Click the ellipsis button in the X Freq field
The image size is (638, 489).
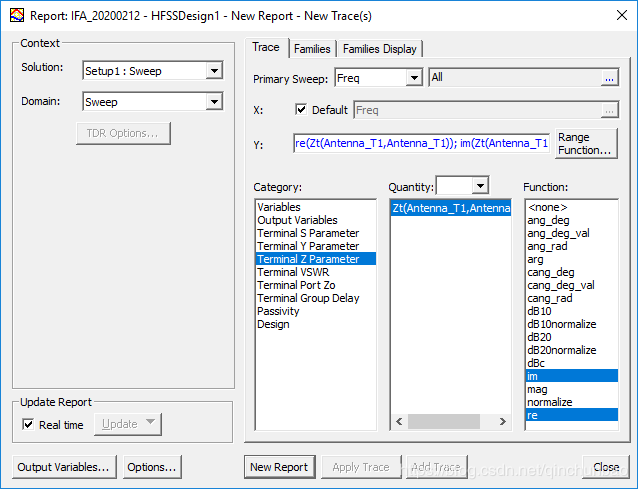[x=609, y=110]
